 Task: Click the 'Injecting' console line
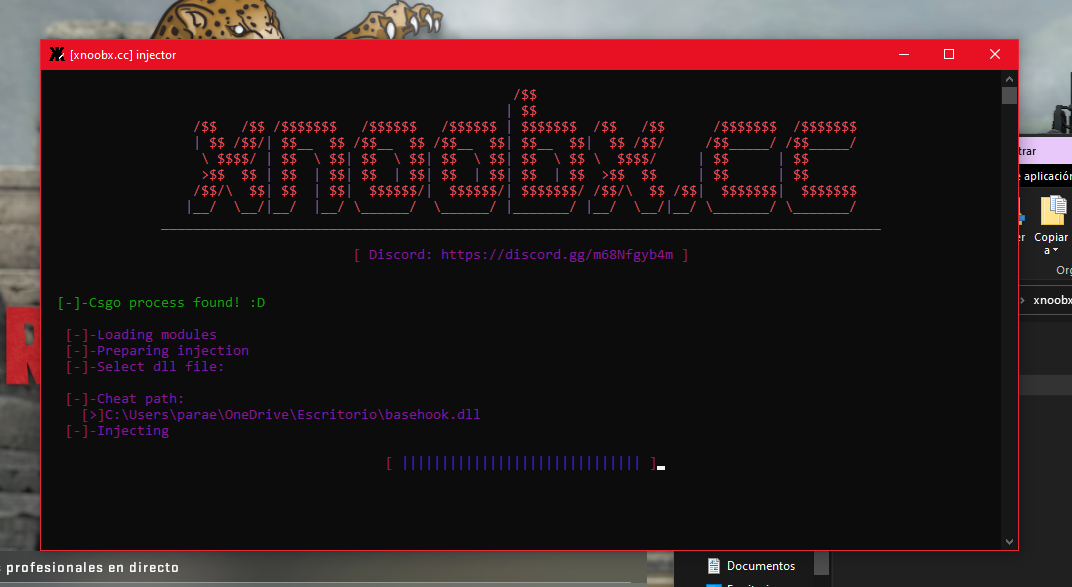pyautogui.click(x=117, y=431)
